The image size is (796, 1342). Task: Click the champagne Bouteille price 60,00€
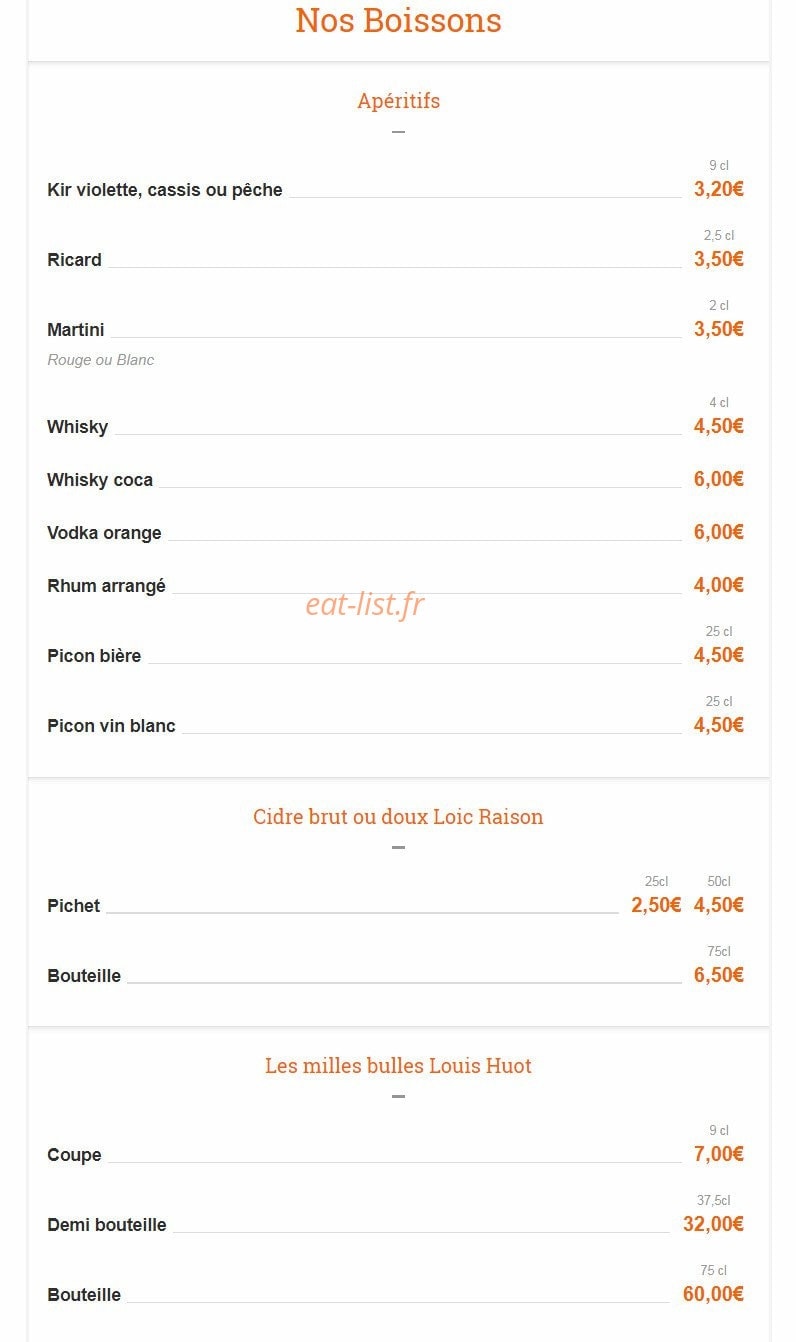[x=714, y=1294]
